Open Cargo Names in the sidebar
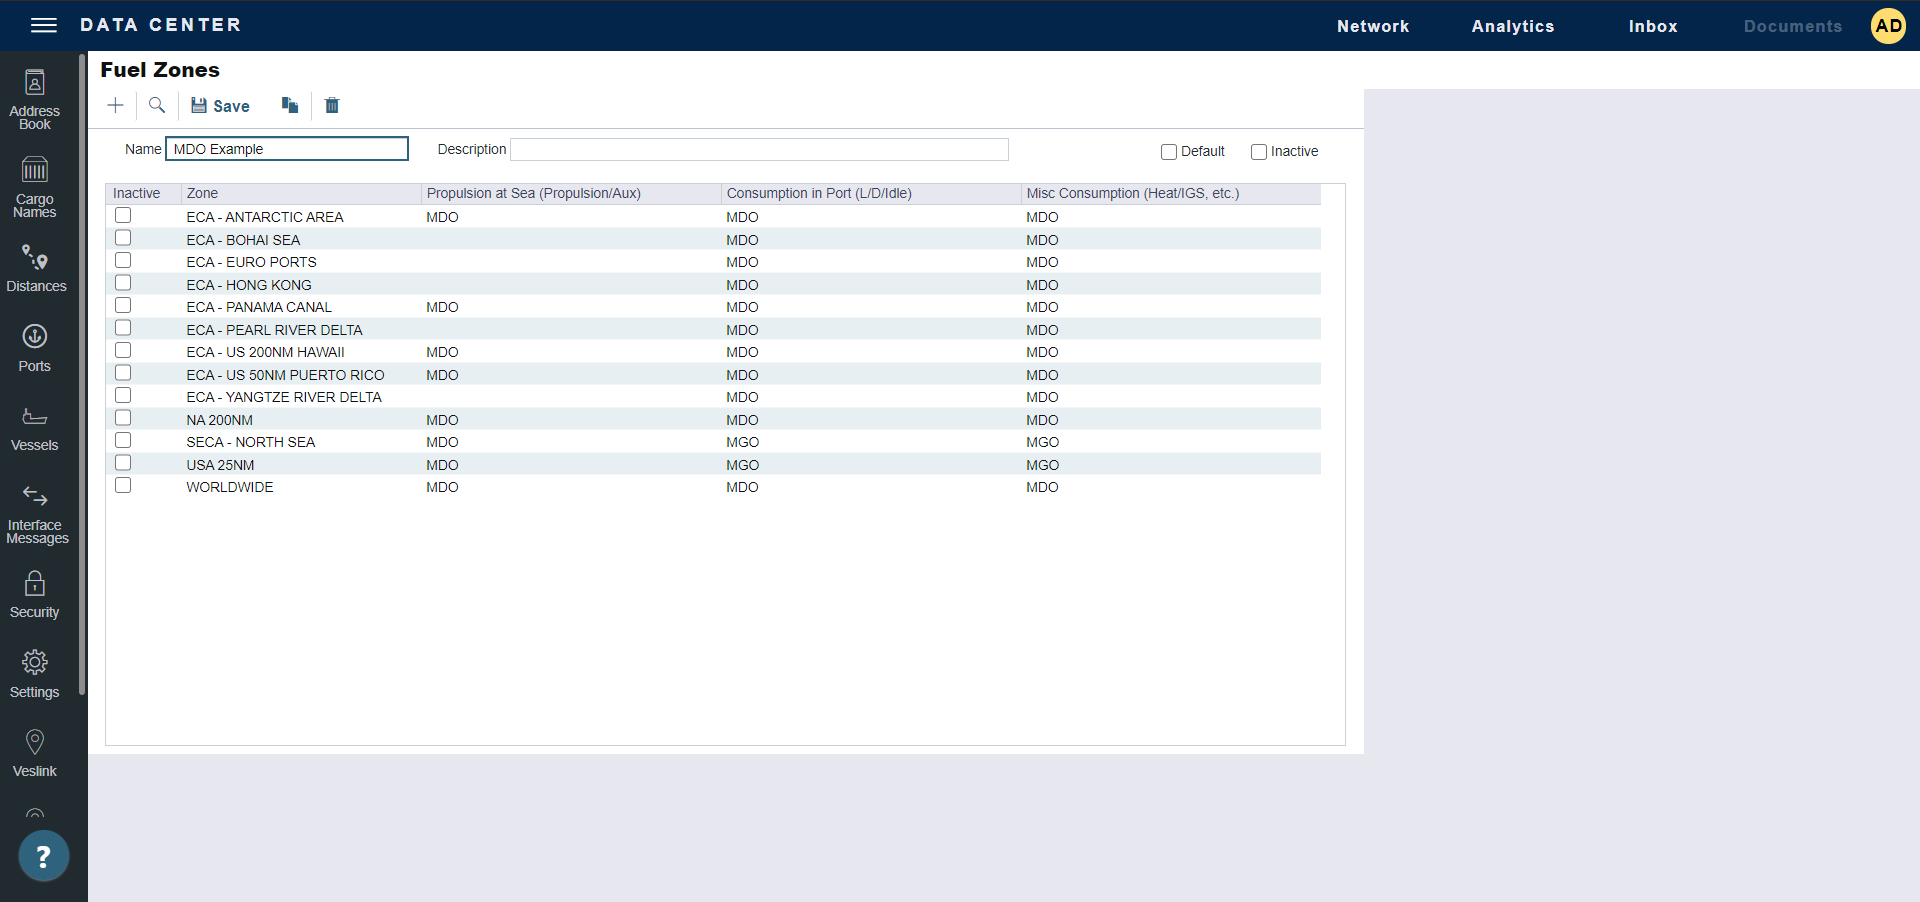 click(35, 187)
